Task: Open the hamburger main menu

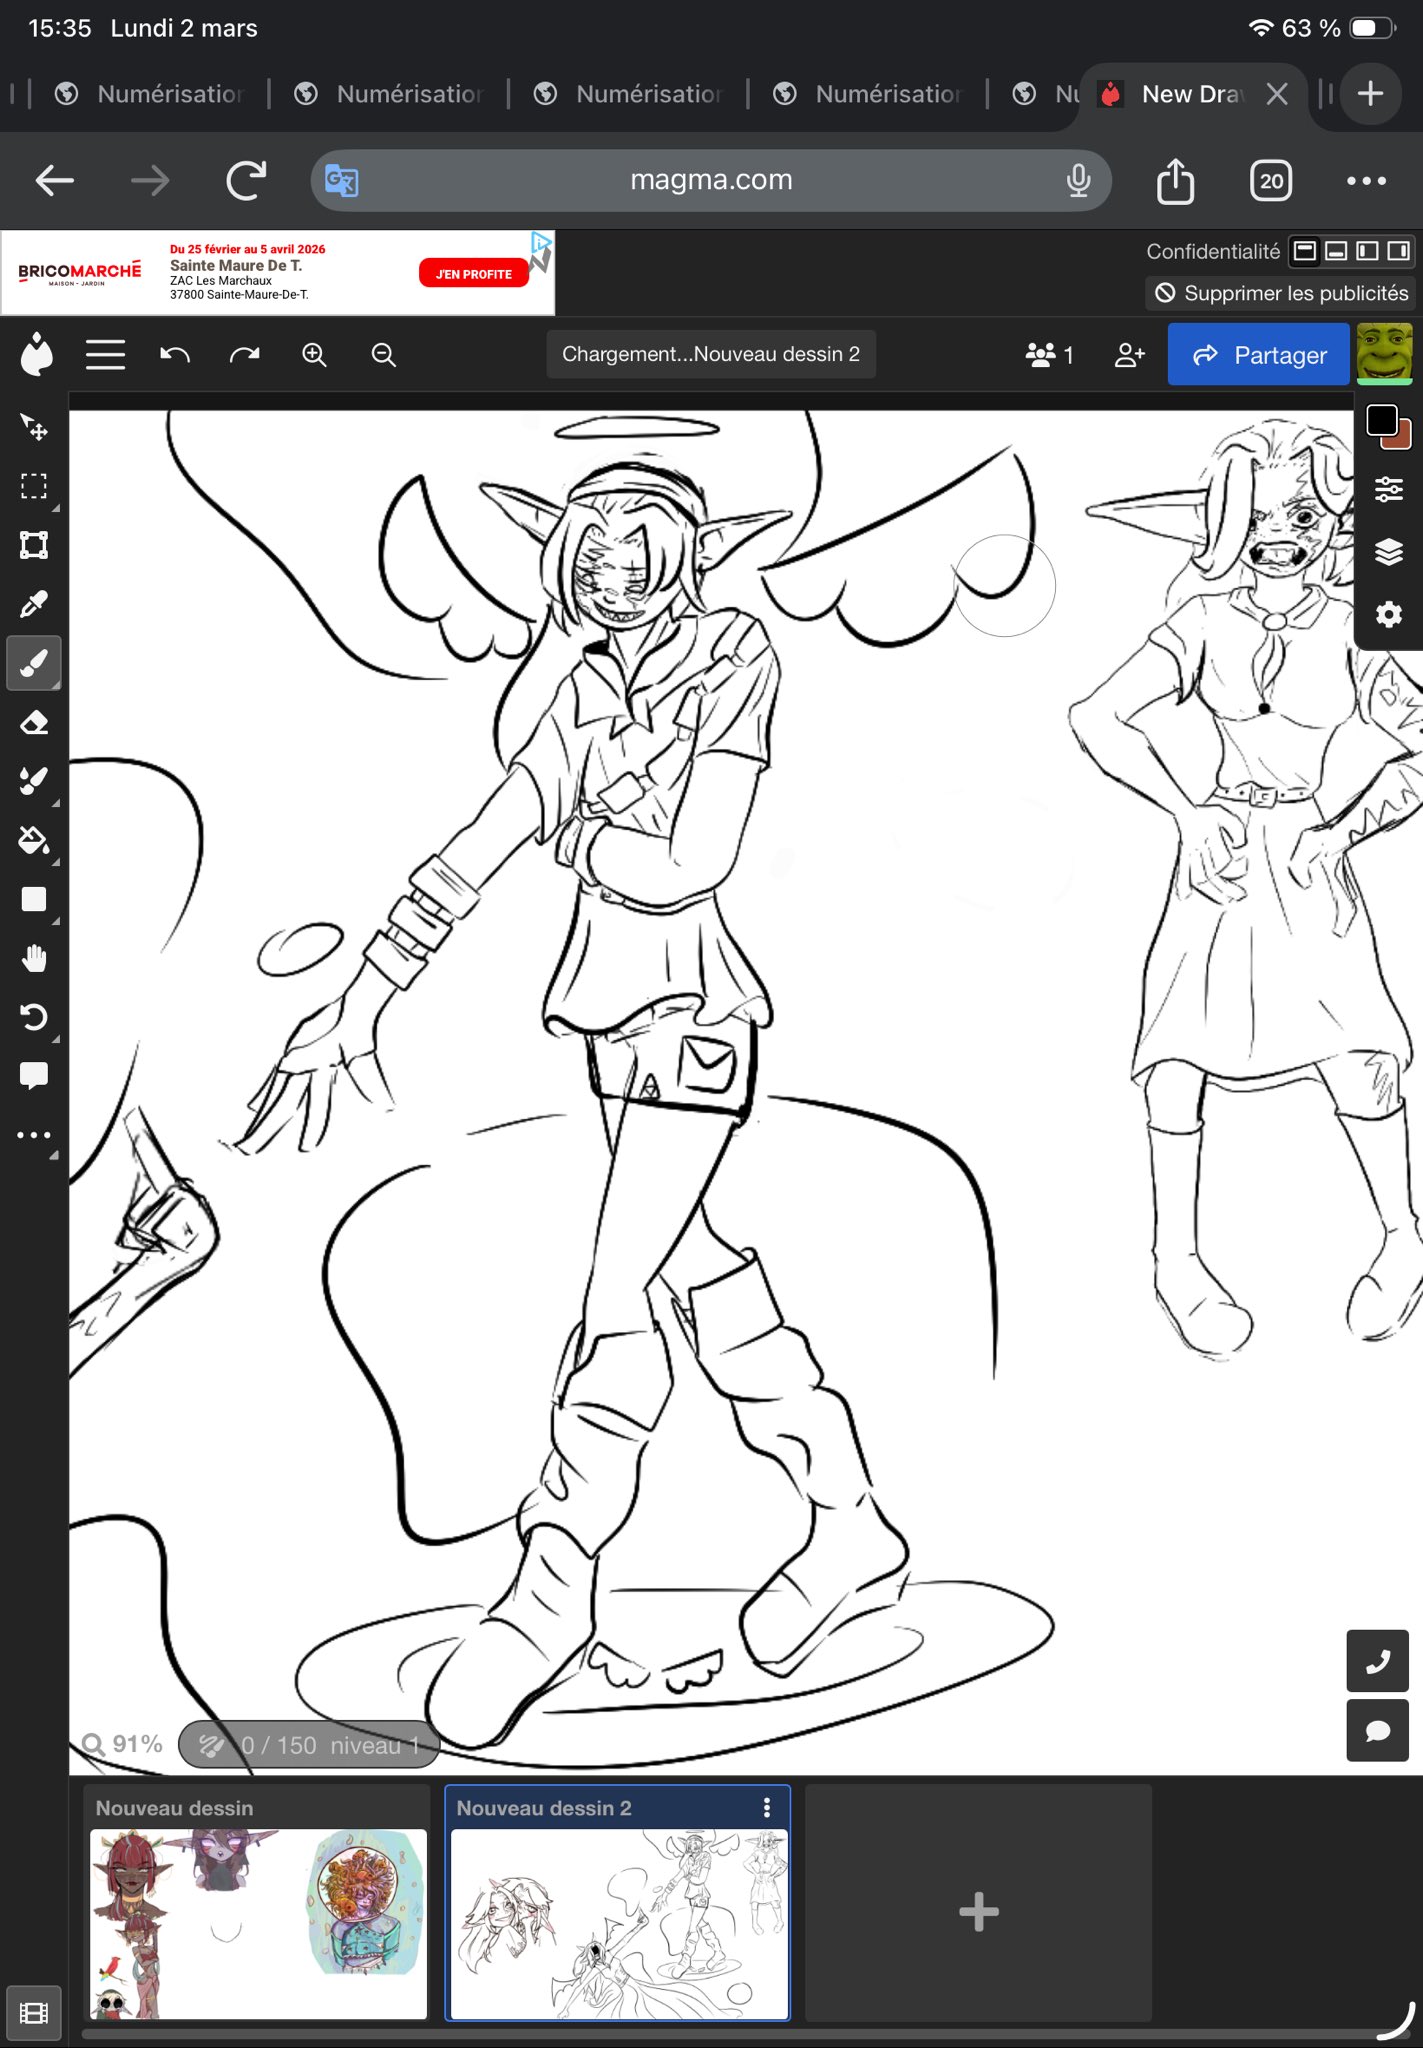Action: coord(105,355)
